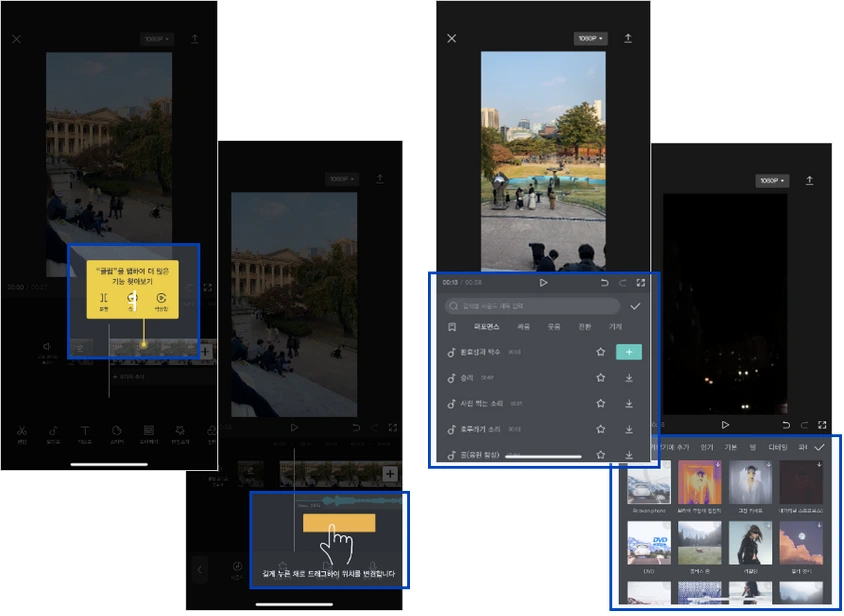Close the editor in the first phone screen
This screenshot has height=616, width=844.
(x=17, y=39)
